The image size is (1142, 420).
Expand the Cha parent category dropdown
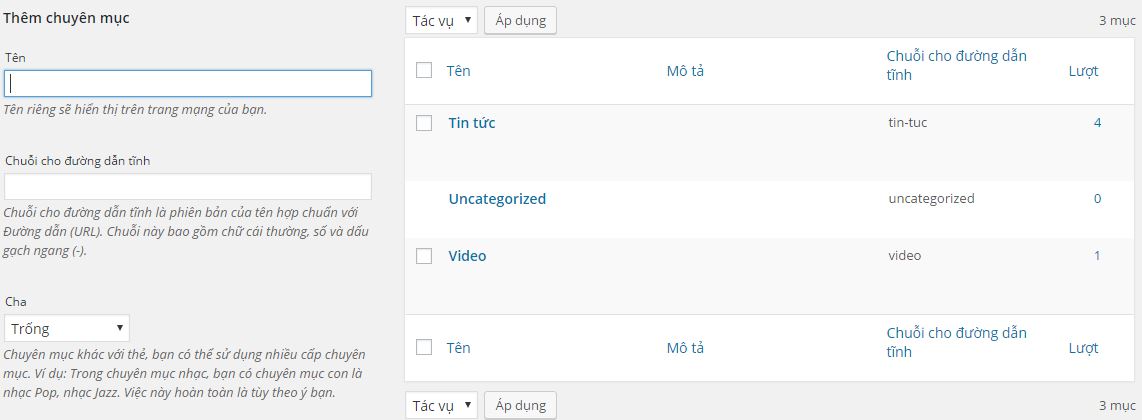point(67,328)
